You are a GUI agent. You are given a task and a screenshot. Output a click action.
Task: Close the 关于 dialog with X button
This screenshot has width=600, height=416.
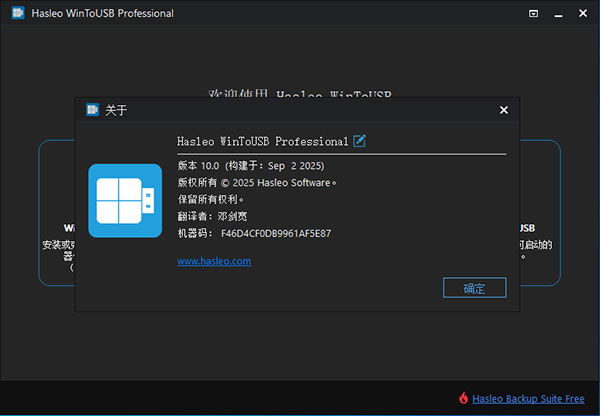coord(505,110)
